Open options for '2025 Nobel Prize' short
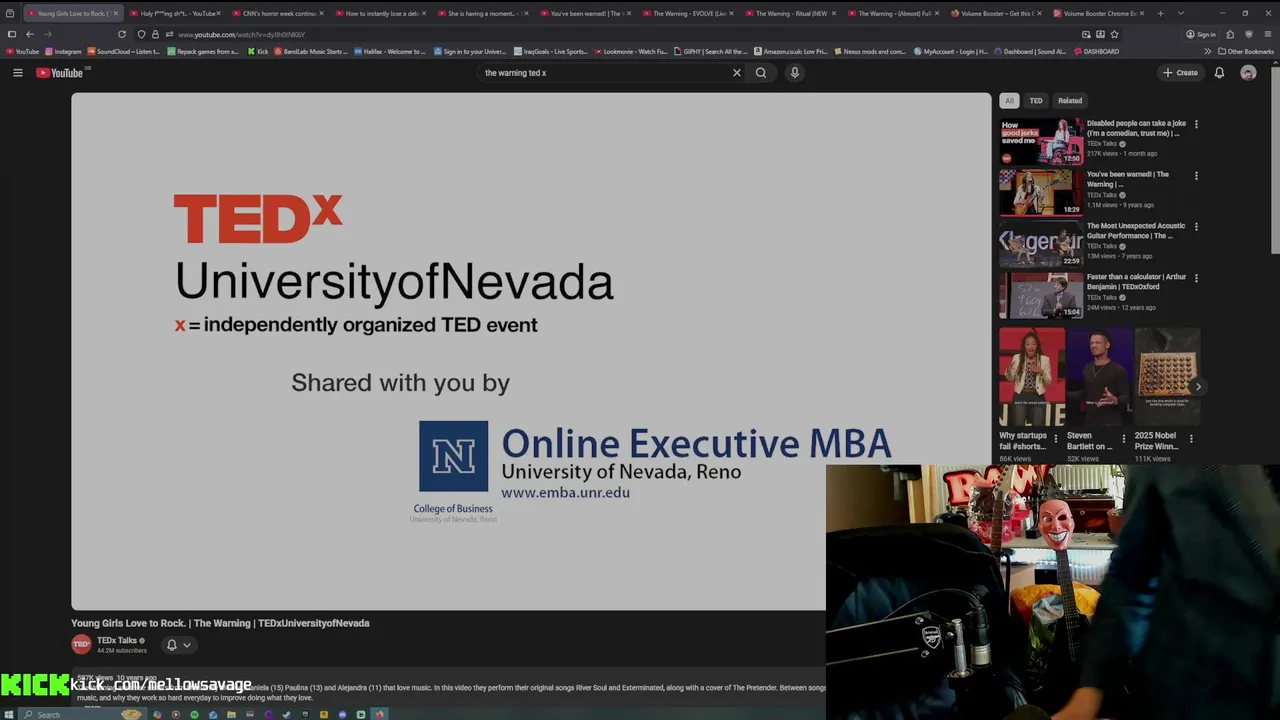 [x=1191, y=438]
